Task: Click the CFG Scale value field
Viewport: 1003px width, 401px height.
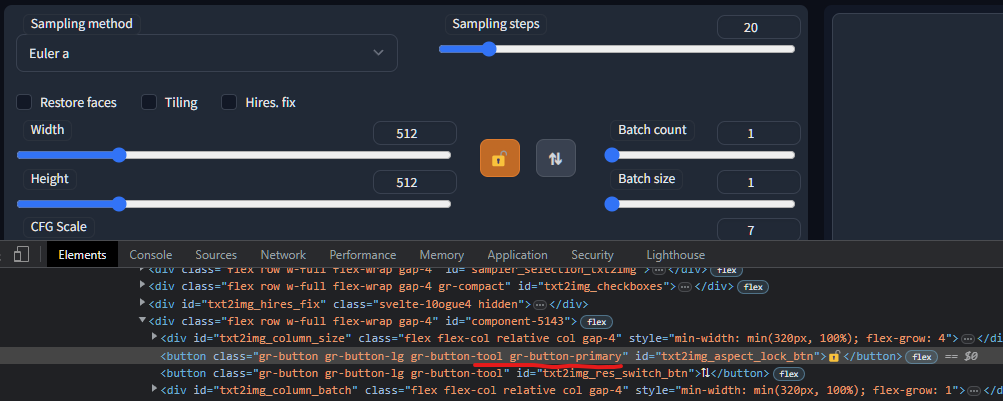Action: [759, 230]
